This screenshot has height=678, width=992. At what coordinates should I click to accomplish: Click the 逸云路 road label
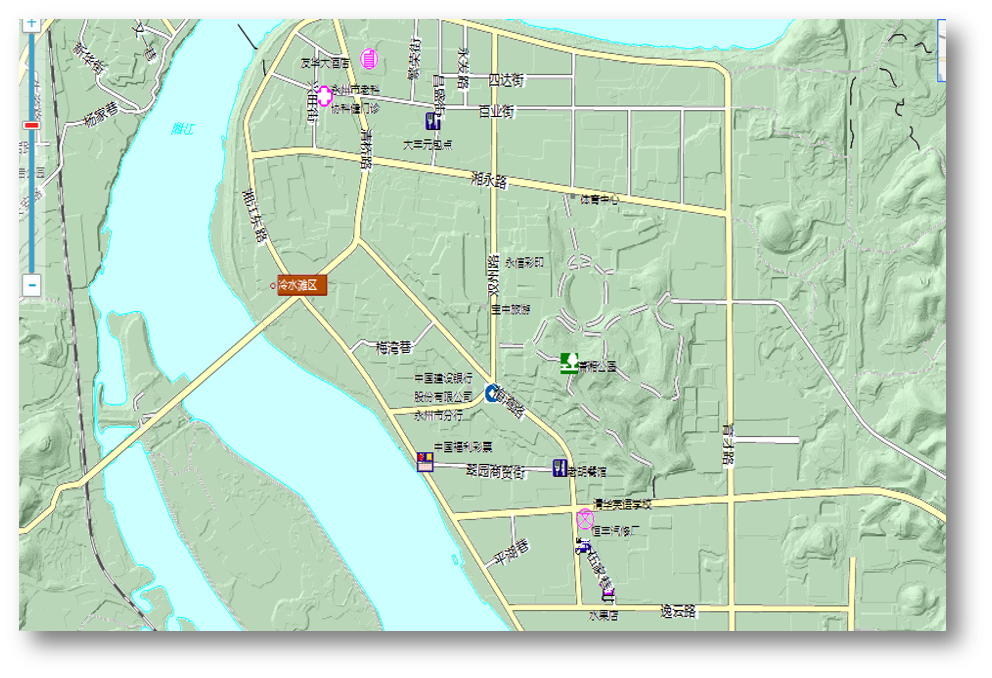click(678, 612)
